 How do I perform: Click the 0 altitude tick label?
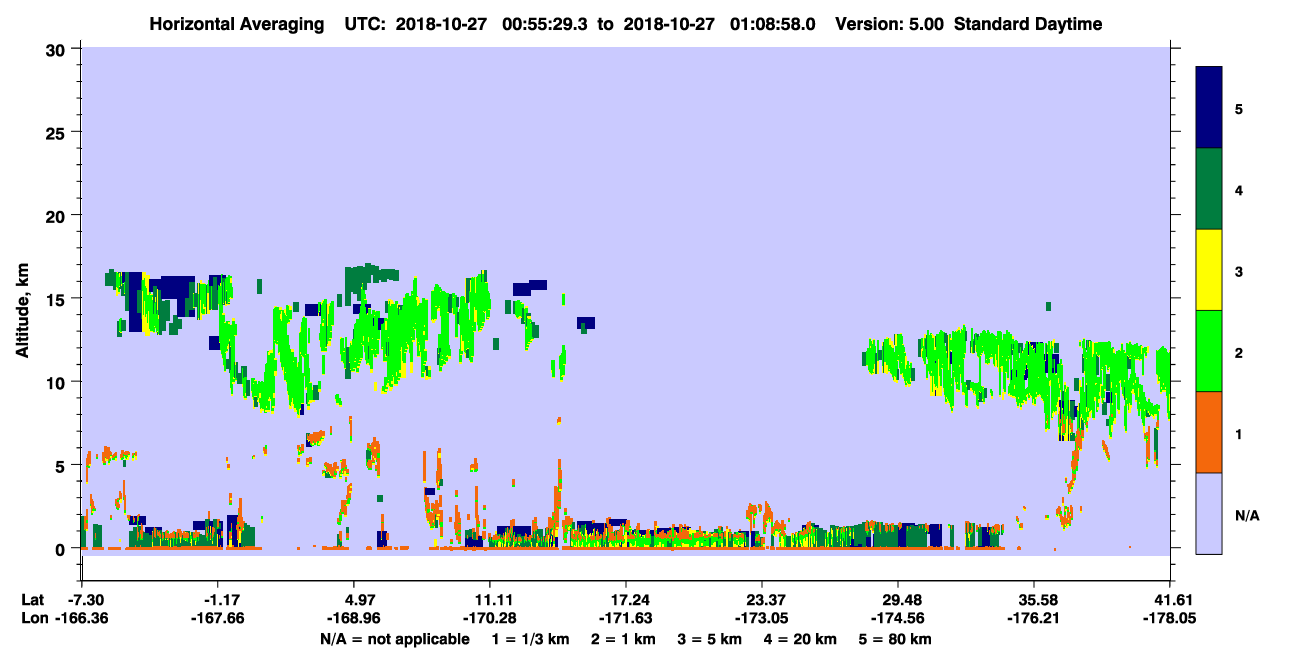point(62,549)
